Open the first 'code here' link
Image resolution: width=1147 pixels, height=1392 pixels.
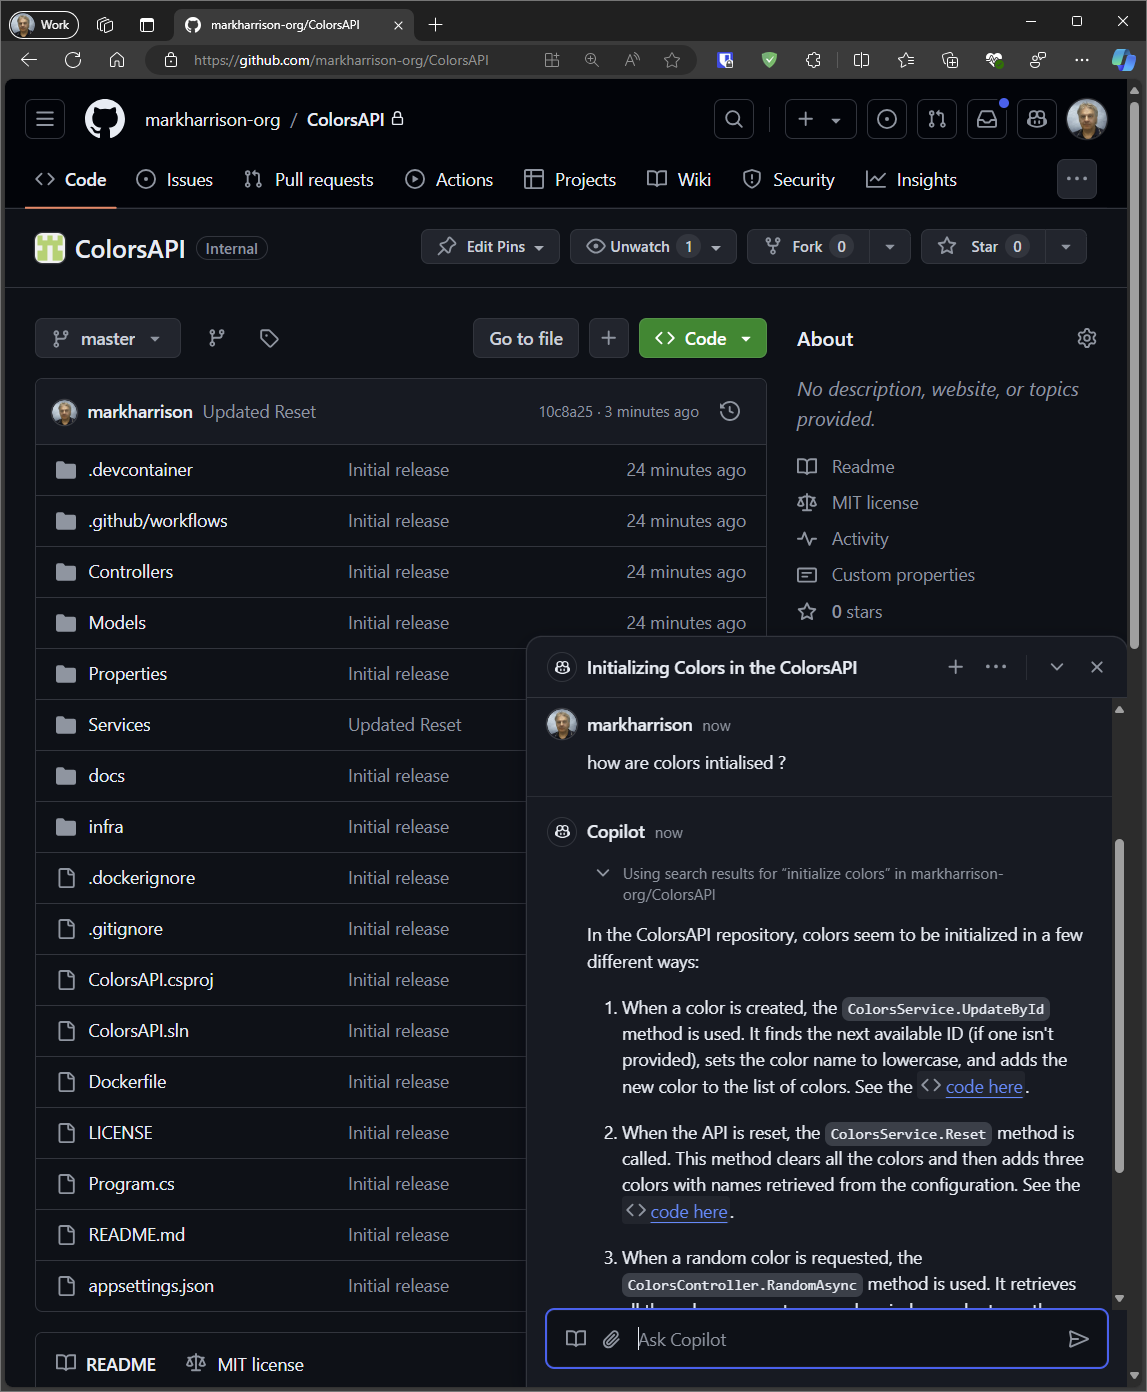[x=984, y=1087]
